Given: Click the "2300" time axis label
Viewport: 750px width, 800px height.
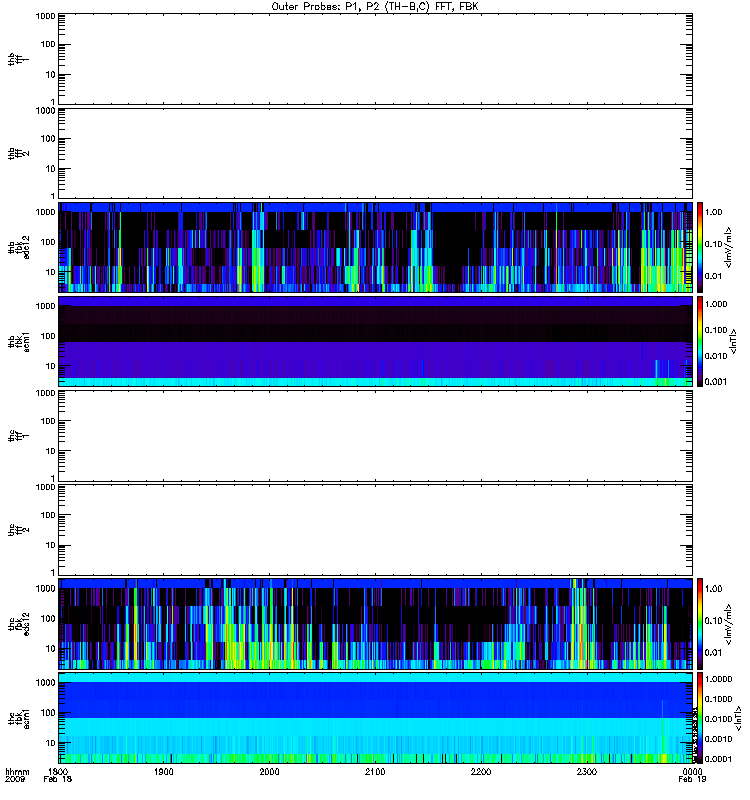Looking at the screenshot, I should pos(587,772).
